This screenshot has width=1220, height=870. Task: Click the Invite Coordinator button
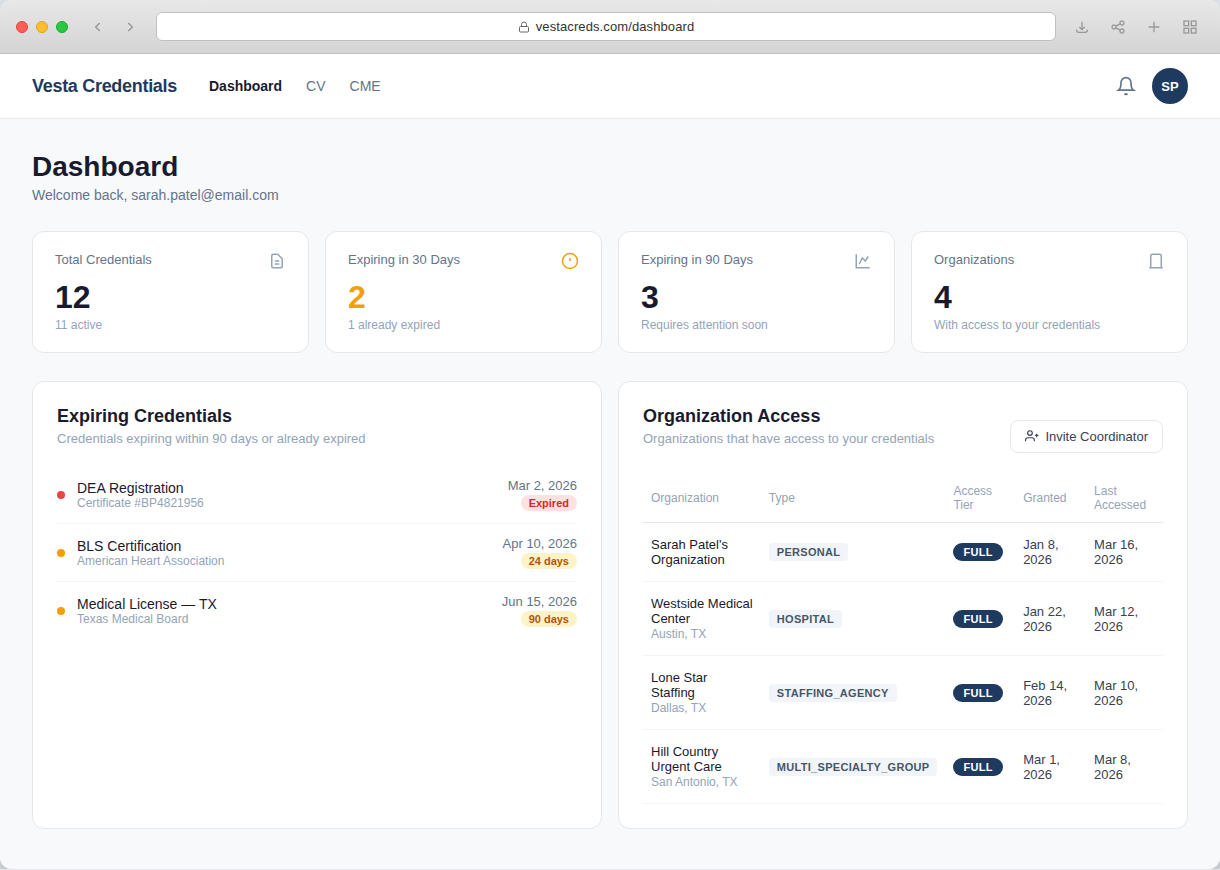tap(1086, 436)
